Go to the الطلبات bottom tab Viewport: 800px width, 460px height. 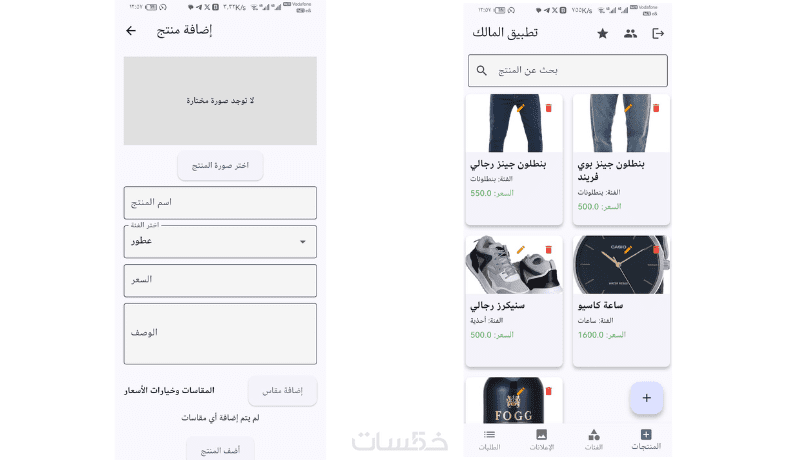(x=489, y=440)
